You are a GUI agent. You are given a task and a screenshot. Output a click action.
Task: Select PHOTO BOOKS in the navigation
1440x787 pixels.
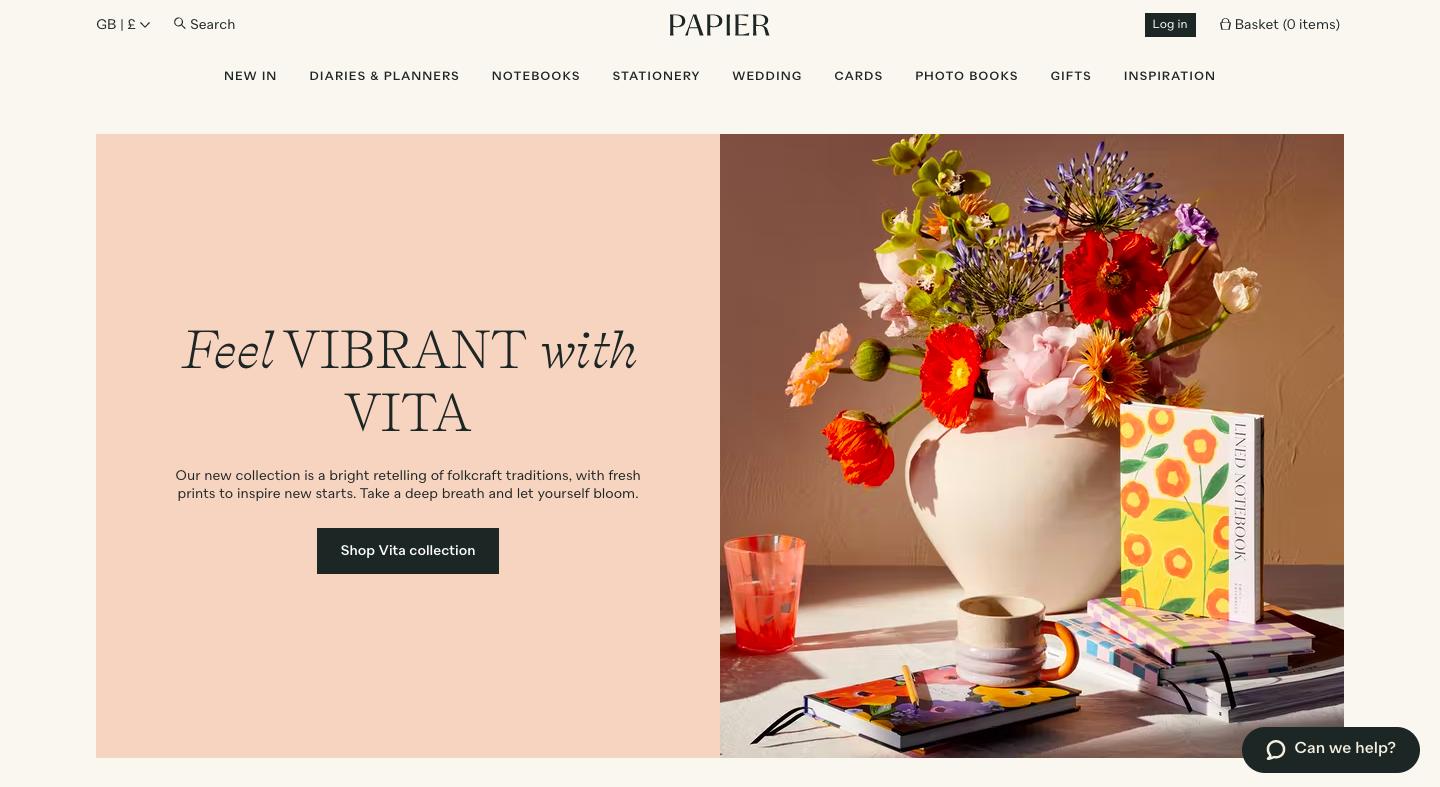click(966, 76)
